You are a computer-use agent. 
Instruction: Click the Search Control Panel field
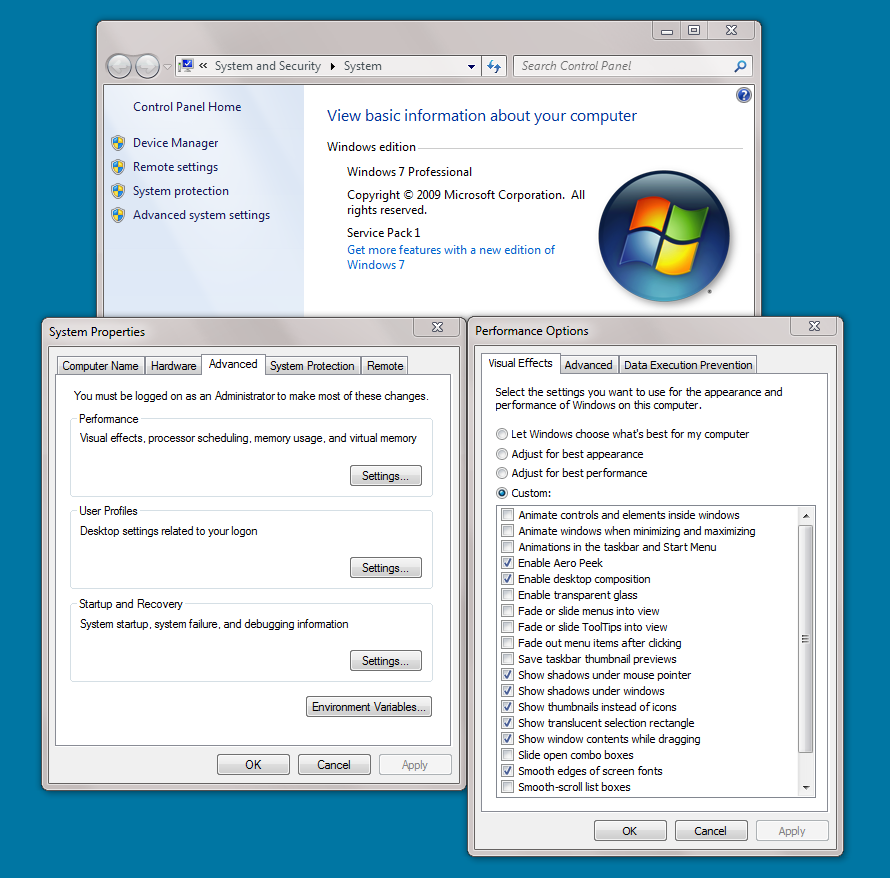pyautogui.click(x=633, y=66)
